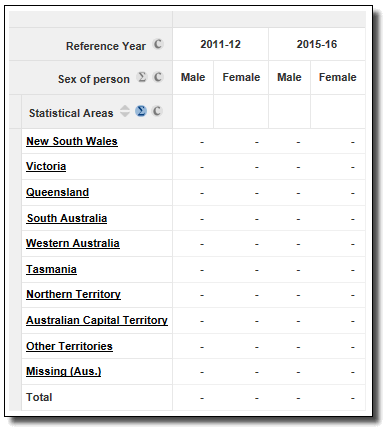Click the C icon beside Statistical Areas
The height and width of the screenshot is (427, 383).
pos(157,111)
